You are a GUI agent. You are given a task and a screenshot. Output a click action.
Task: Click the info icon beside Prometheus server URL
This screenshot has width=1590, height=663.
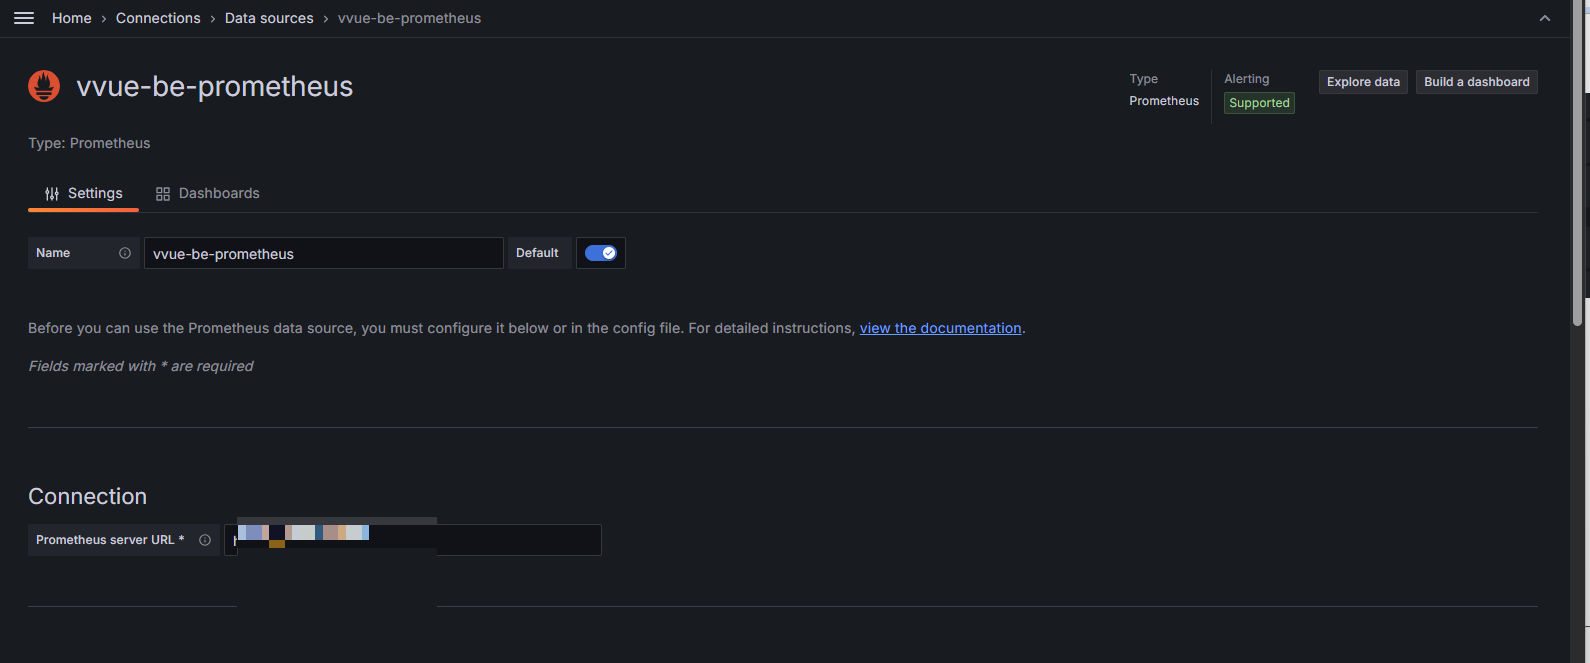205,540
